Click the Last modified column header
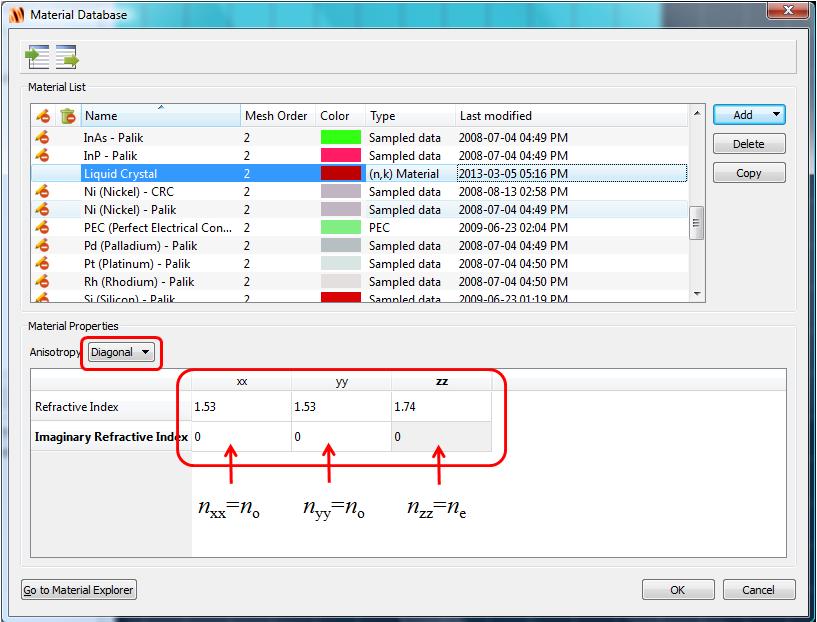Image resolution: width=817 pixels, height=622 pixels. pyautogui.click(x=571, y=116)
